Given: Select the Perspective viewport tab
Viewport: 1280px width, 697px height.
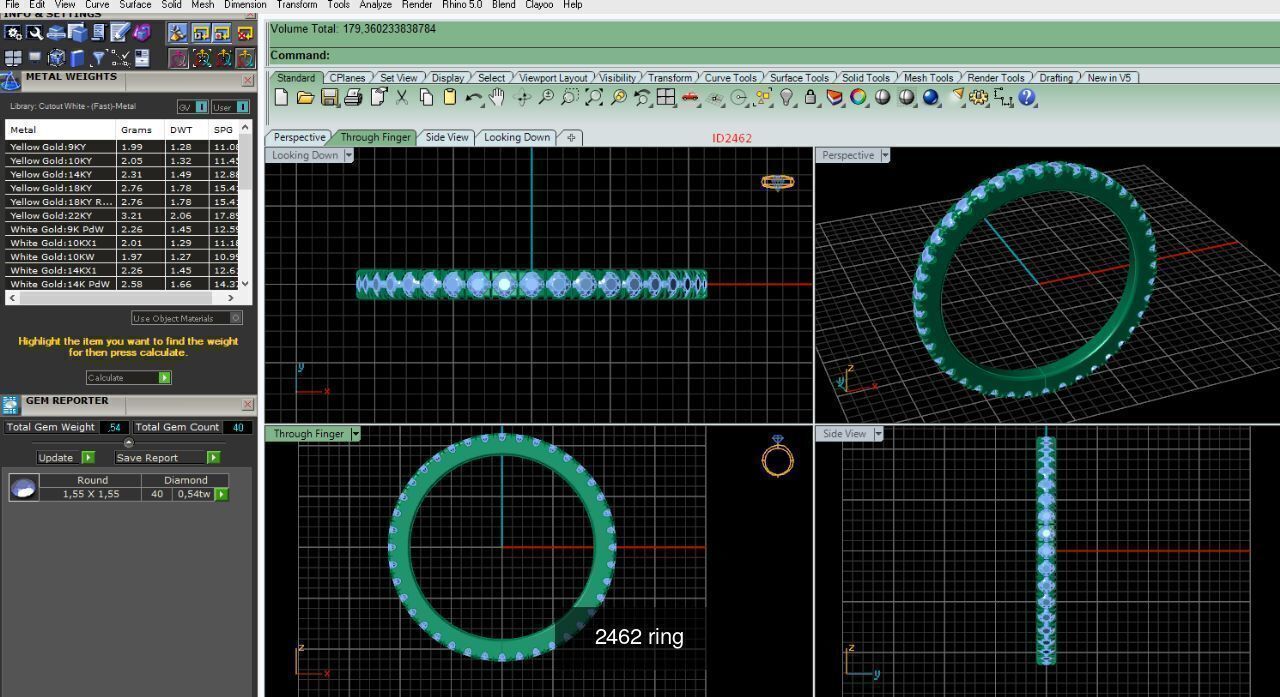Looking at the screenshot, I should point(299,137).
